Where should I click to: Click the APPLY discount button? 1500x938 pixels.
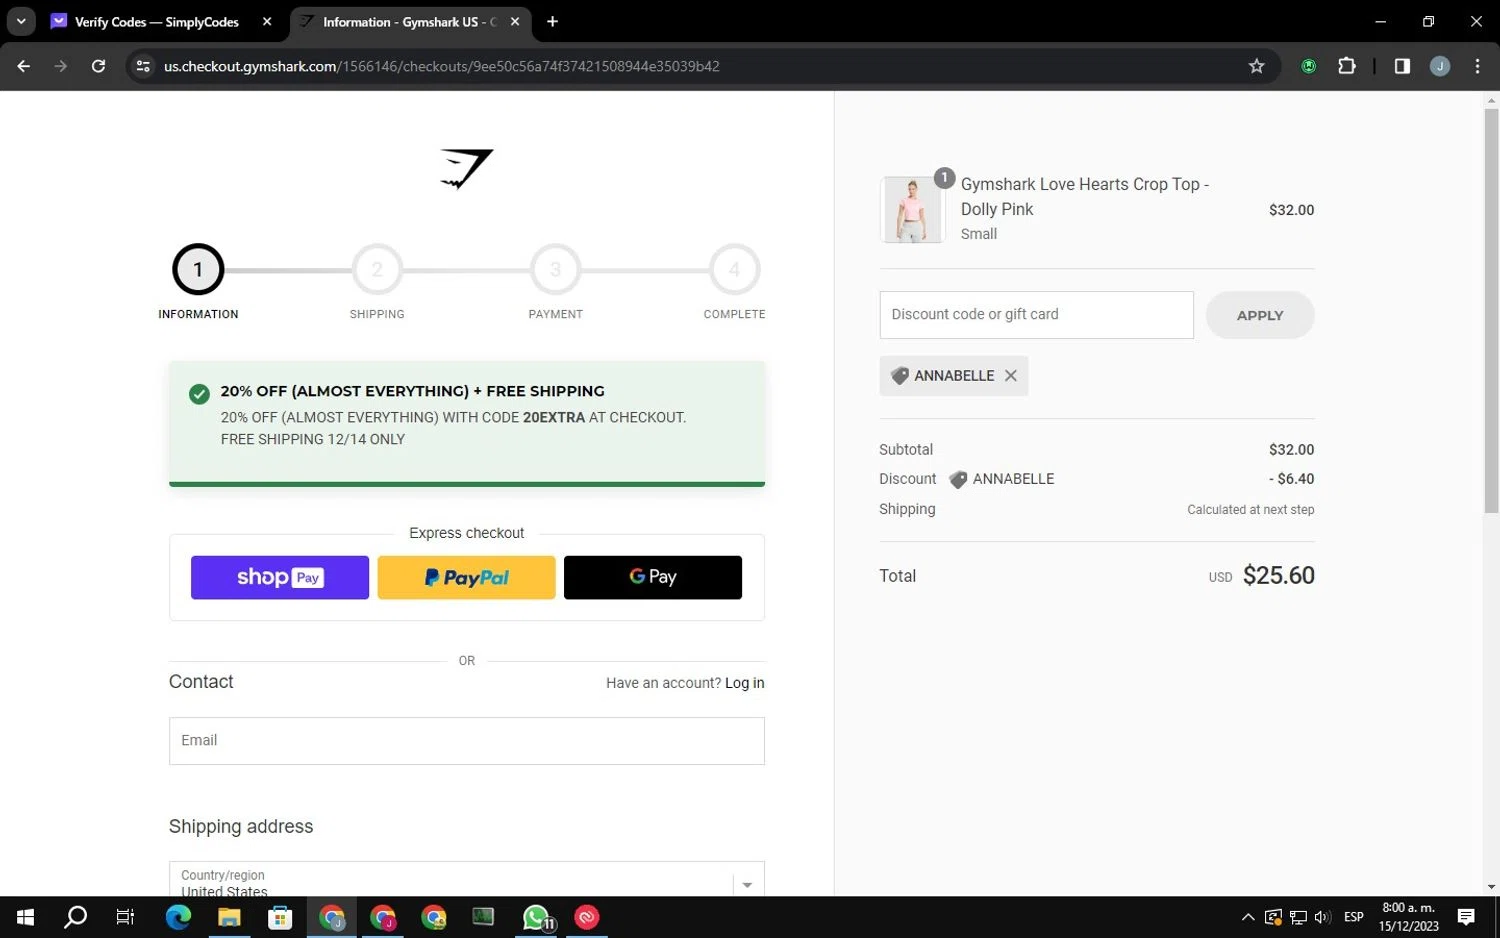point(1260,315)
